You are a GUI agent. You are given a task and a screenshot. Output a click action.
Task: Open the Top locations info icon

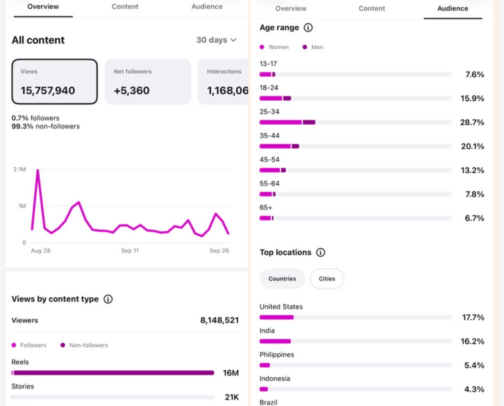[x=320, y=252]
